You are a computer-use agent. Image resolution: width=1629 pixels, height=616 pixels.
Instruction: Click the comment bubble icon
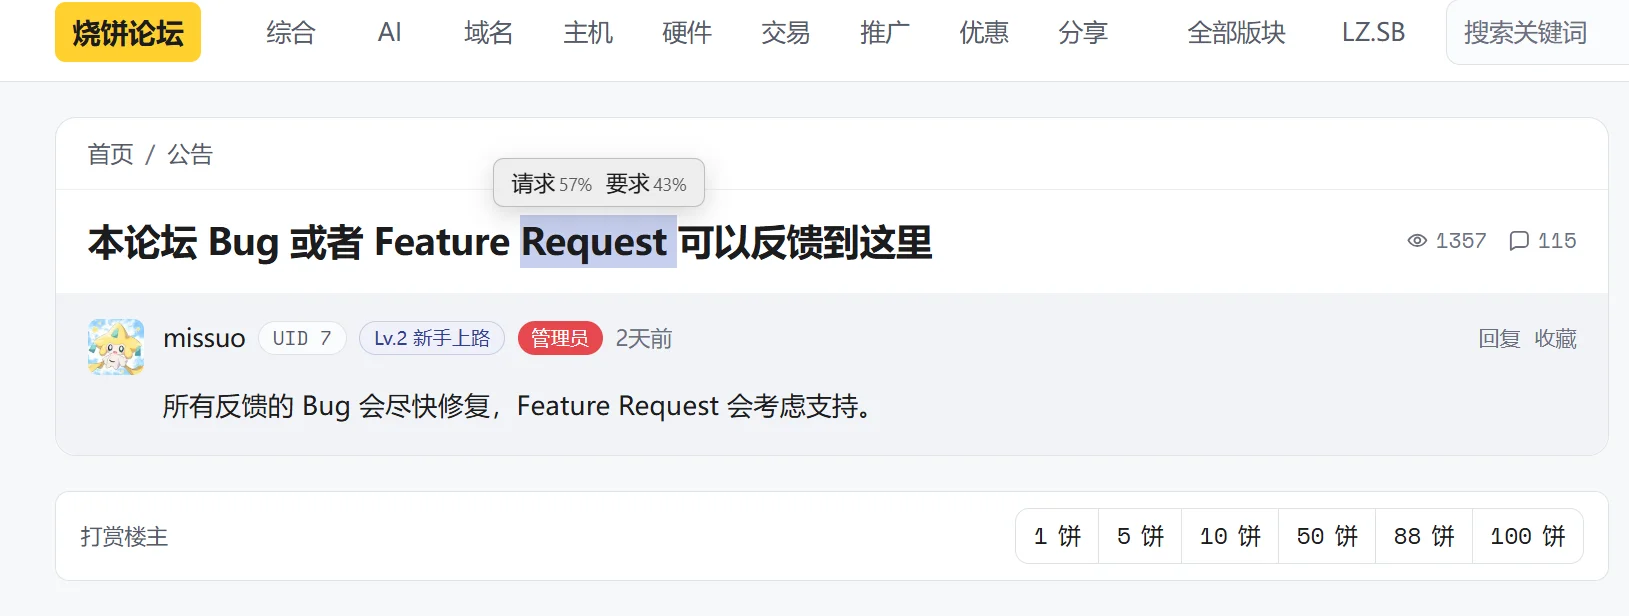tap(1519, 241)
